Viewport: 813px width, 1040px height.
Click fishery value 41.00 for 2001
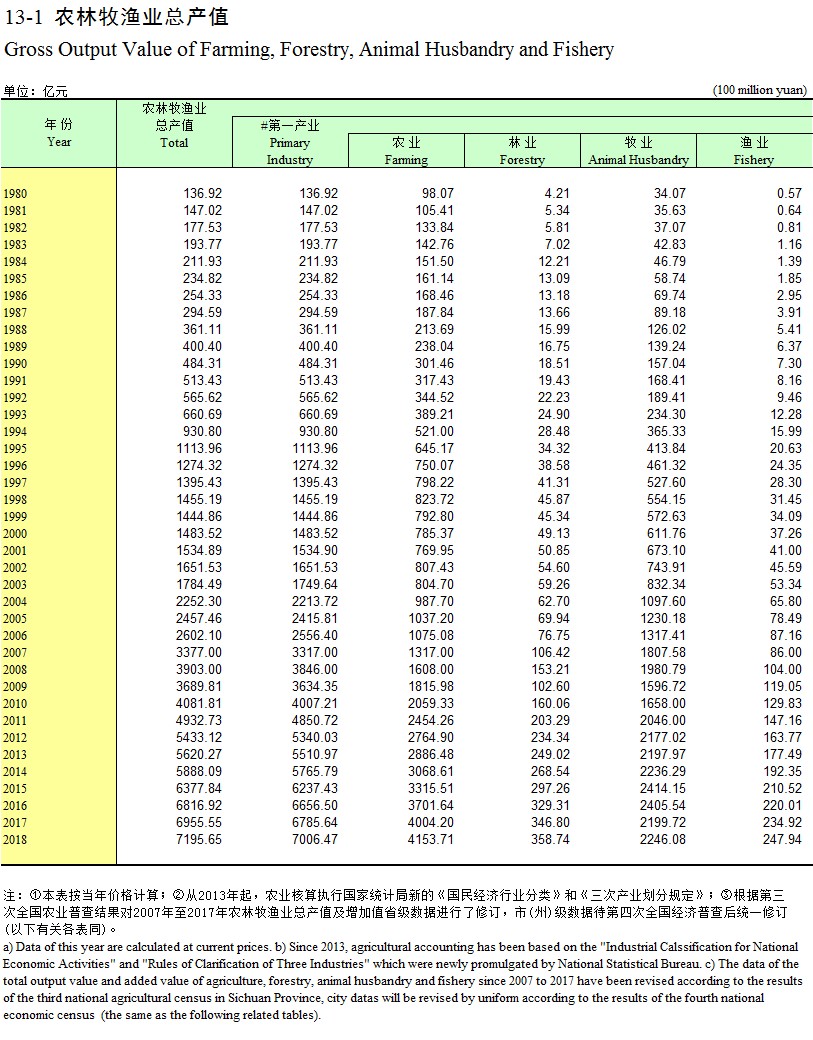786,551
